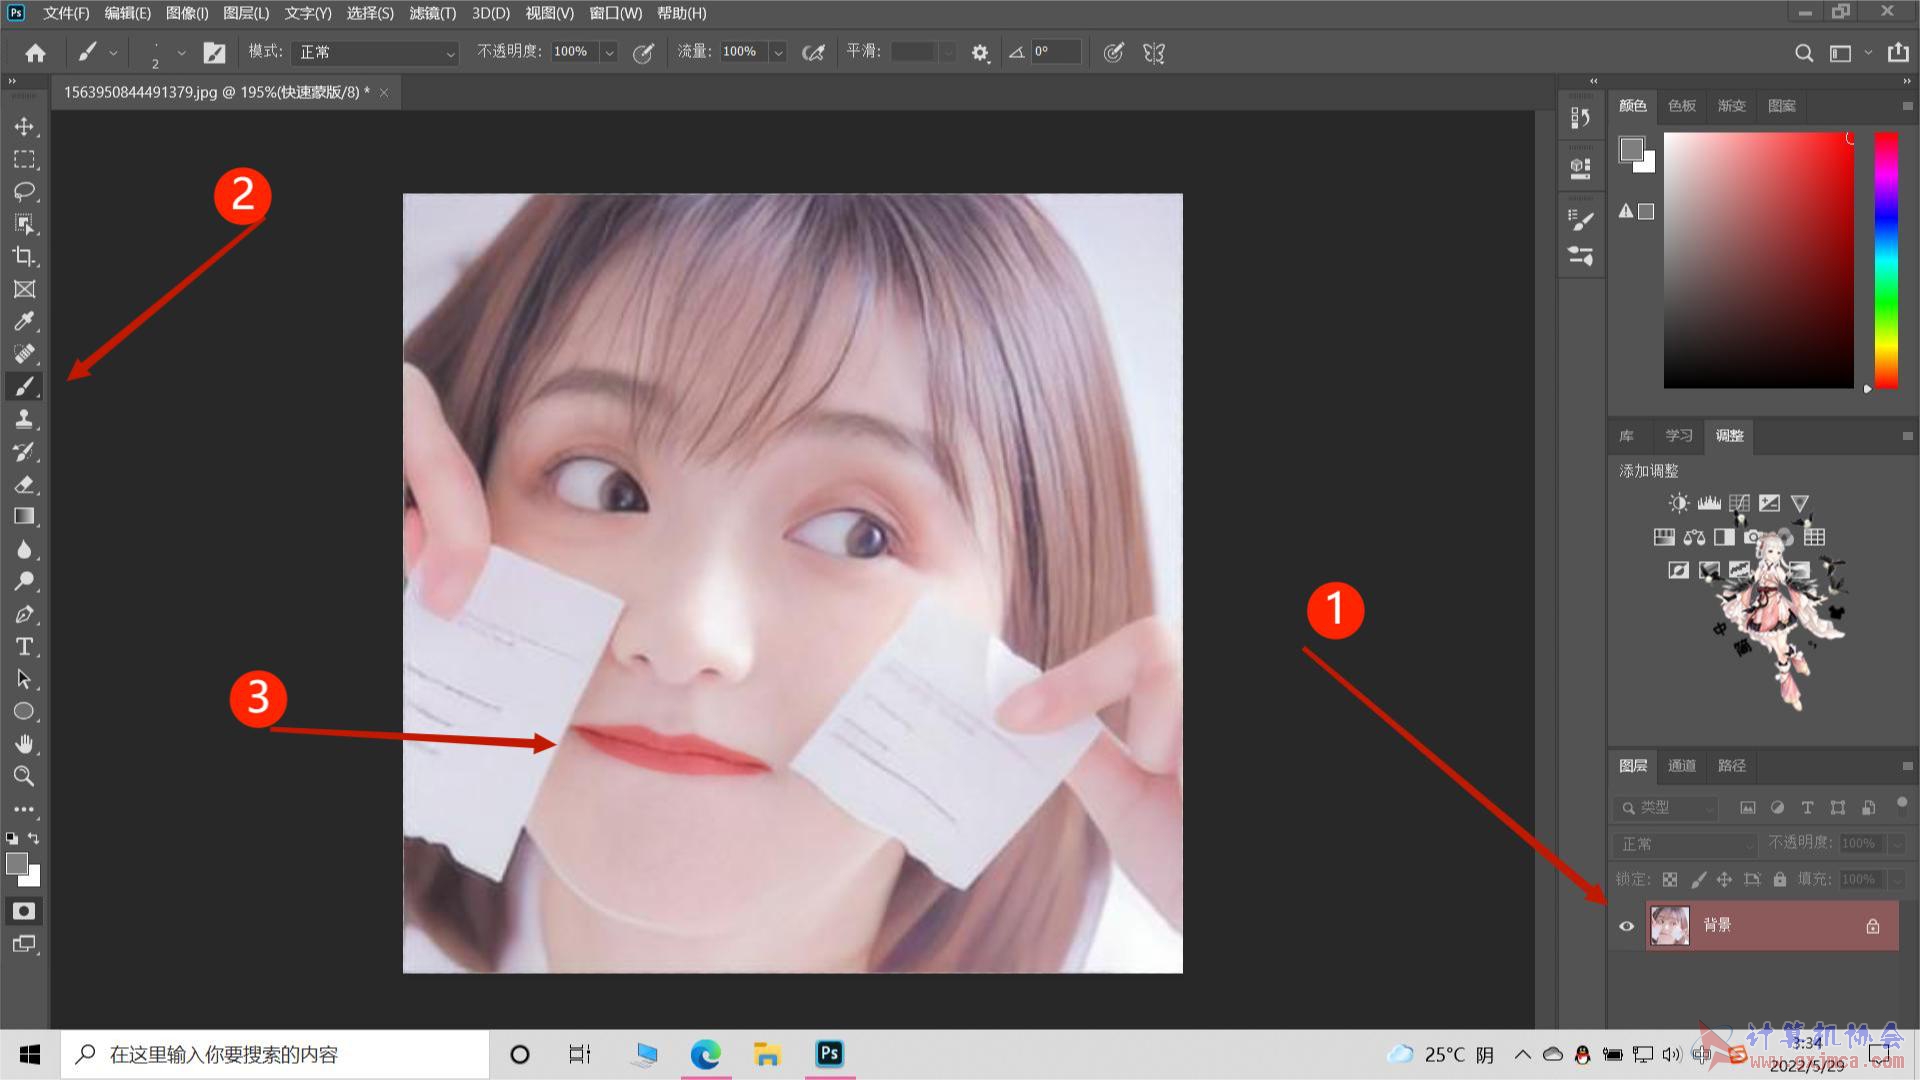The width and height of the screenshot is (1920, 1080).
Task: Select the Horizontal Type tool
Action: [x=24, y=647]
